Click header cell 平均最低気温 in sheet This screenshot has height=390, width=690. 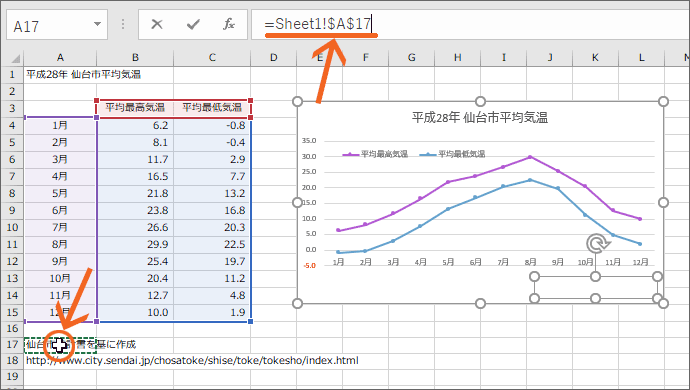[x=212, y=107]
